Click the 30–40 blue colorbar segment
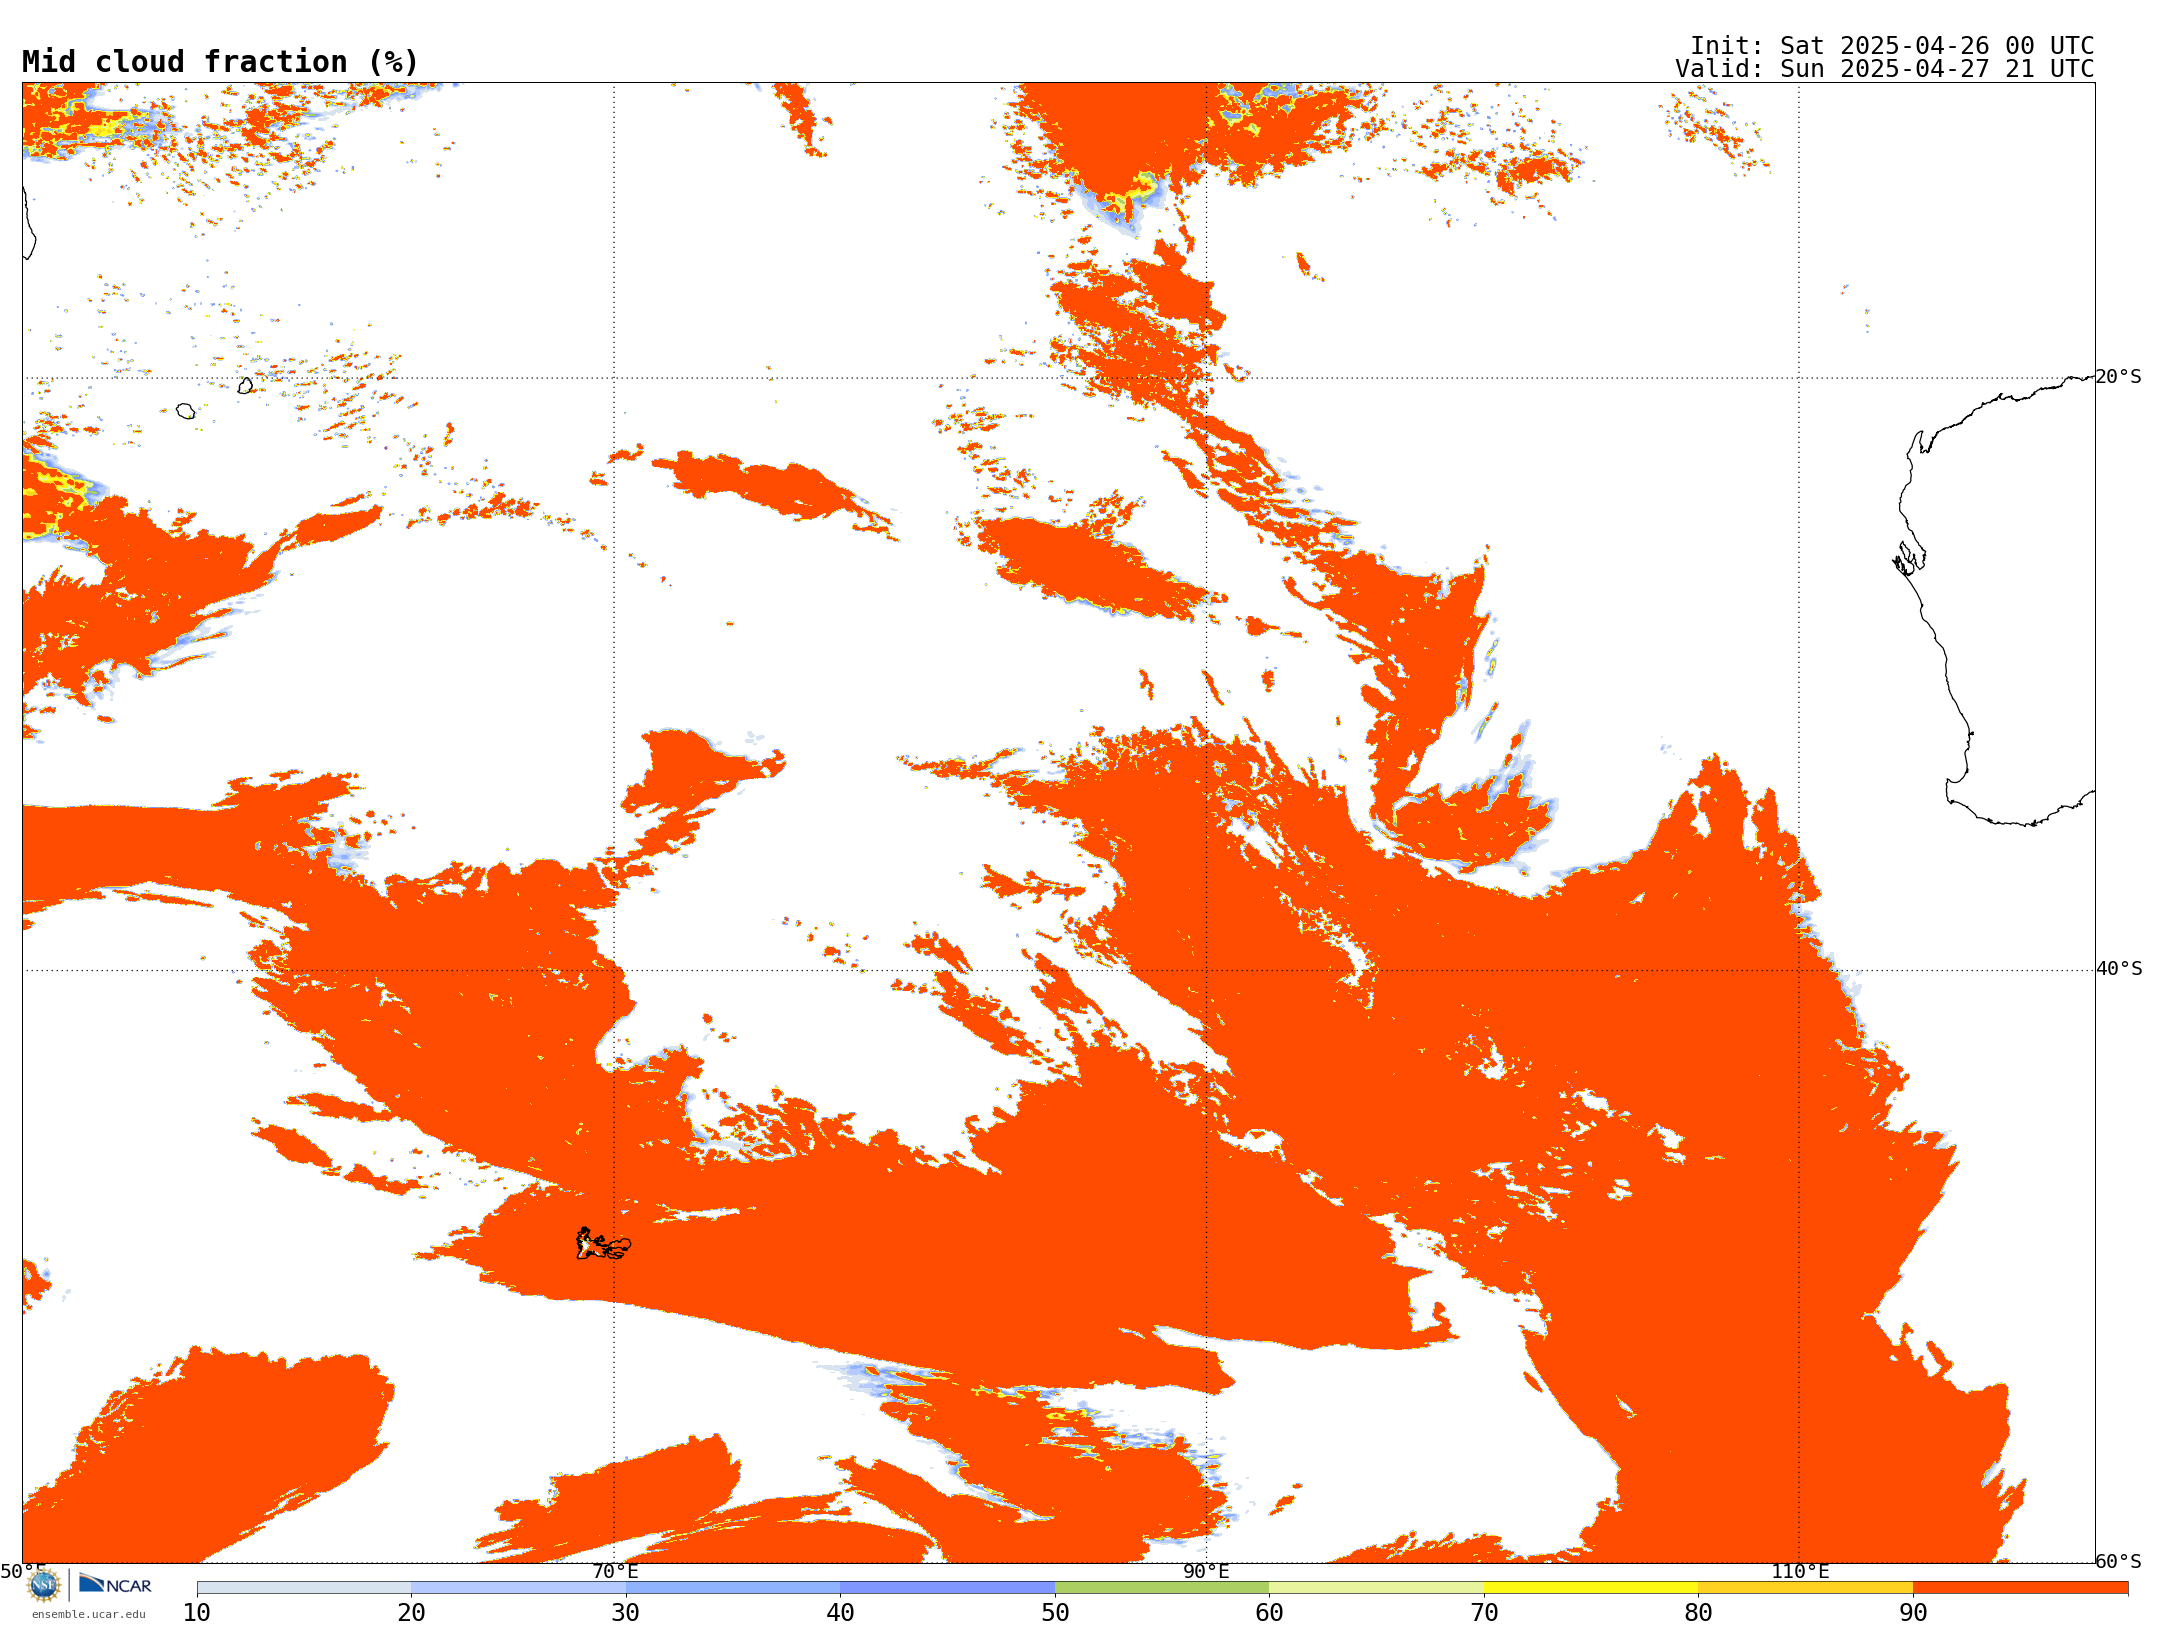 click(733, 1588)
